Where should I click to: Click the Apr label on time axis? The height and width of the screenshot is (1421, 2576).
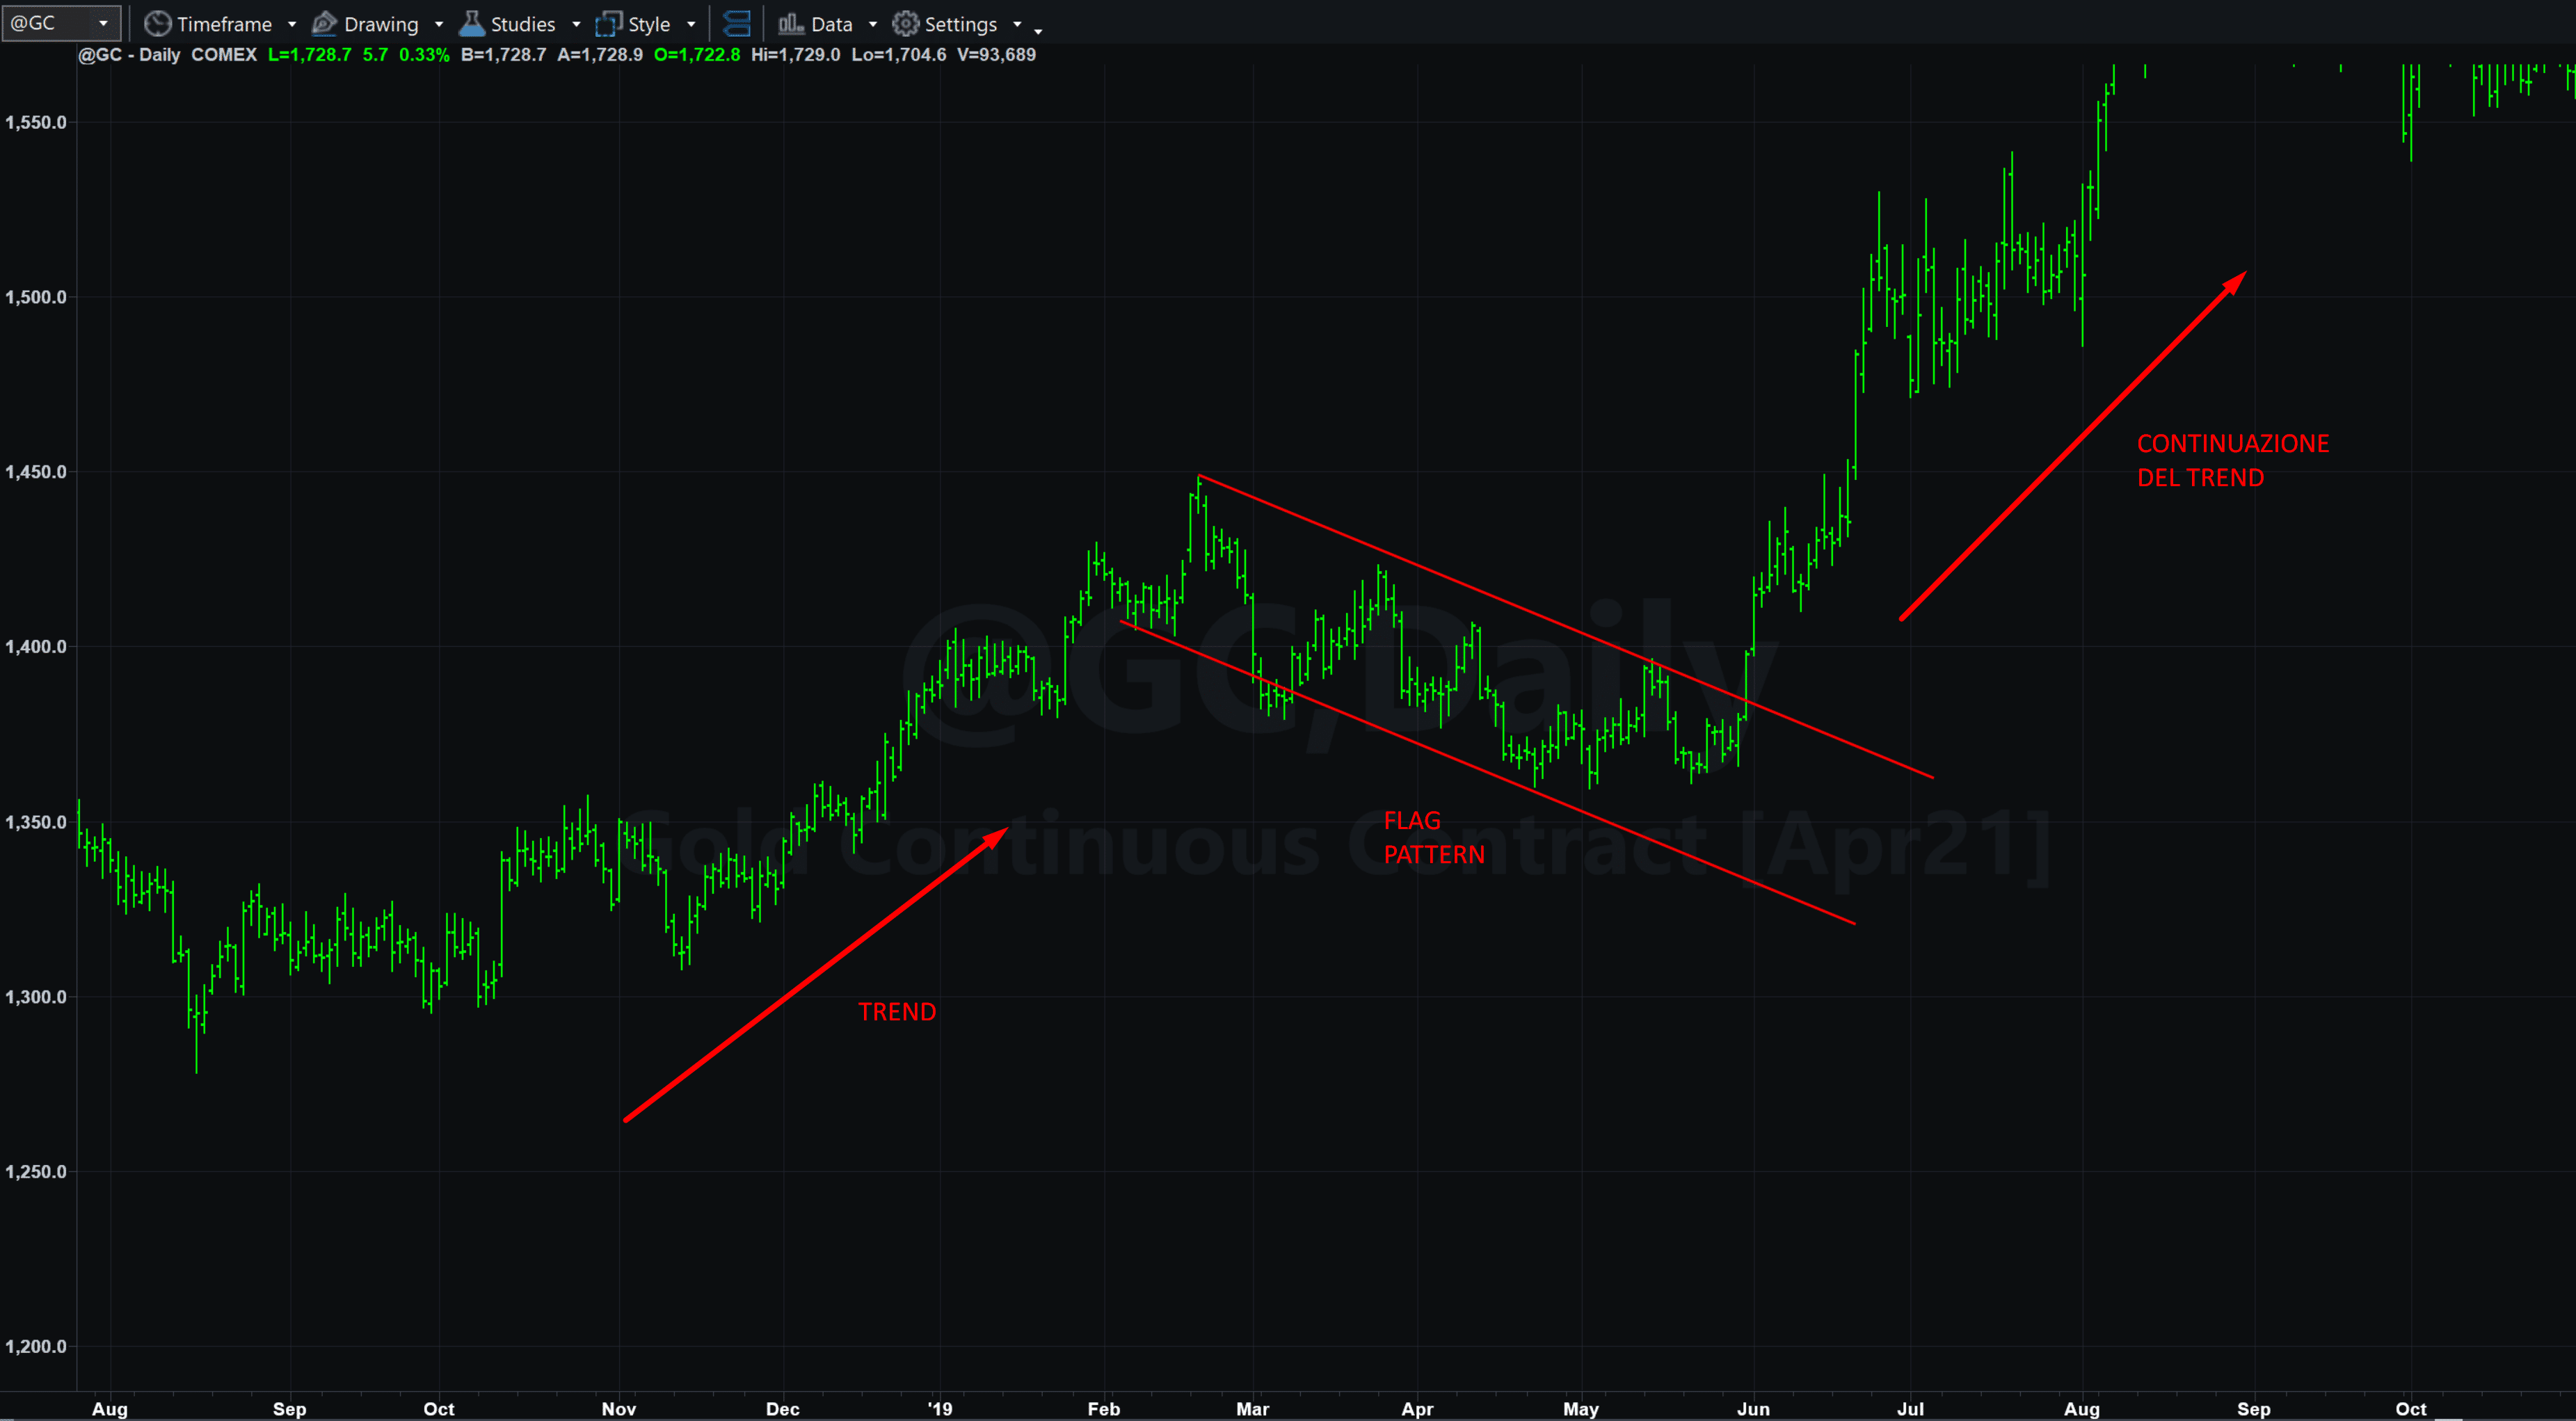(1417, 1408)
